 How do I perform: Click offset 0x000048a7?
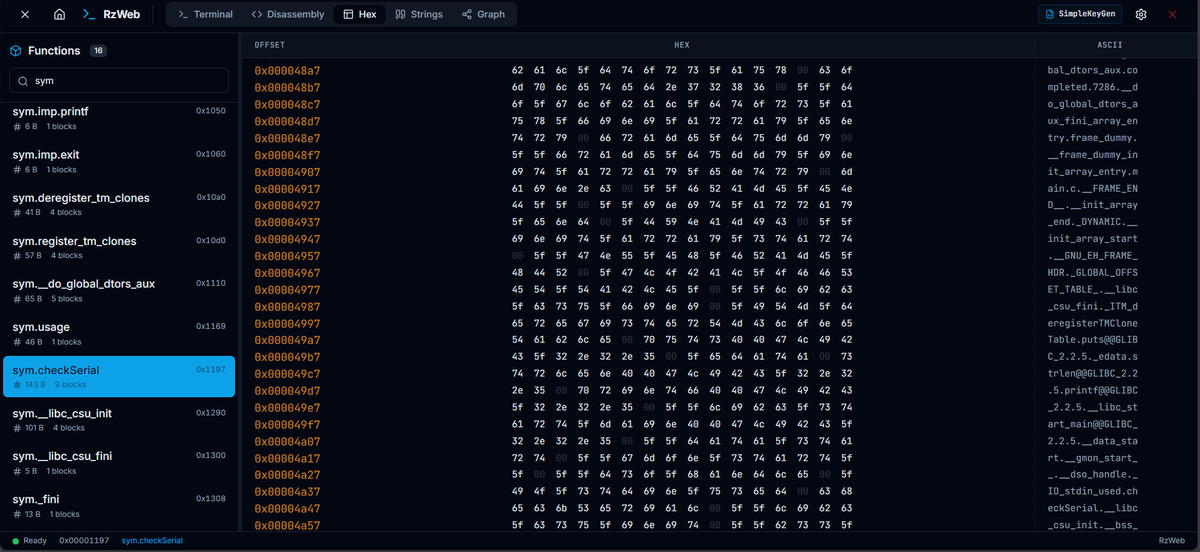click(287, 71)
